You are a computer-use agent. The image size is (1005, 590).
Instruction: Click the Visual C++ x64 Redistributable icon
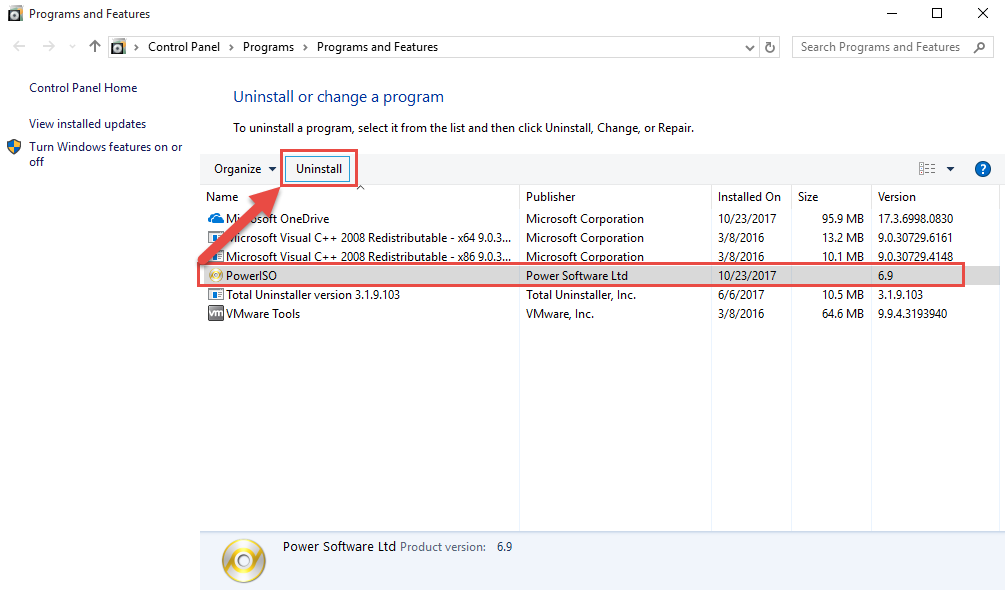coord(216,237)
